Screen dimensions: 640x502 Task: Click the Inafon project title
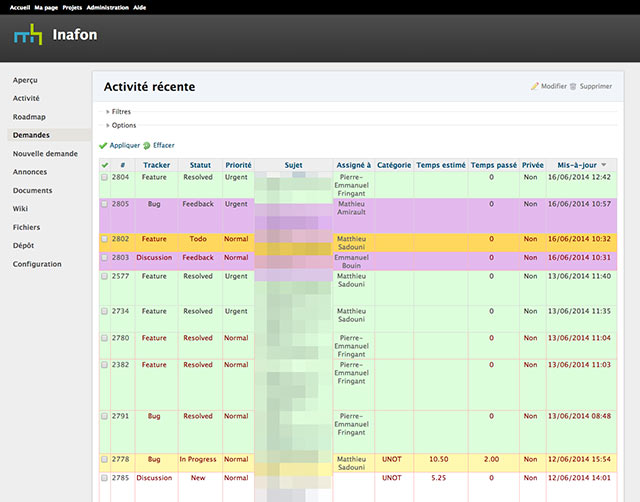click(x=75, y=35)
